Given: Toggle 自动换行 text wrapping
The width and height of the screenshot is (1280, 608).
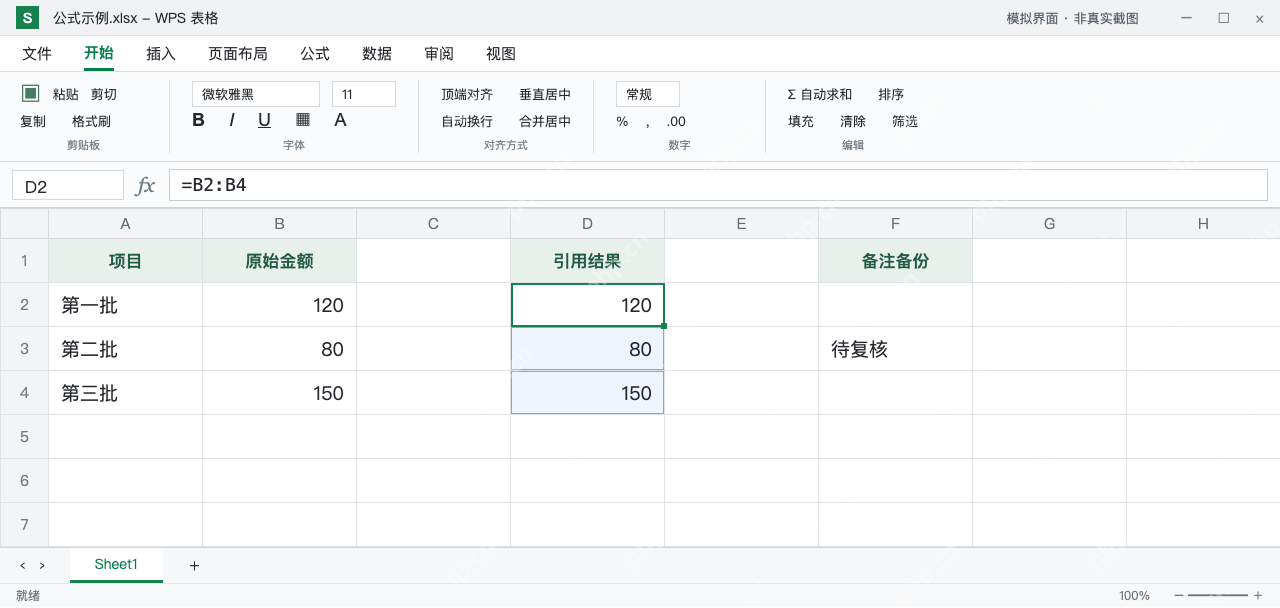Looking at the screenshot, I should (x=467, y=122).
